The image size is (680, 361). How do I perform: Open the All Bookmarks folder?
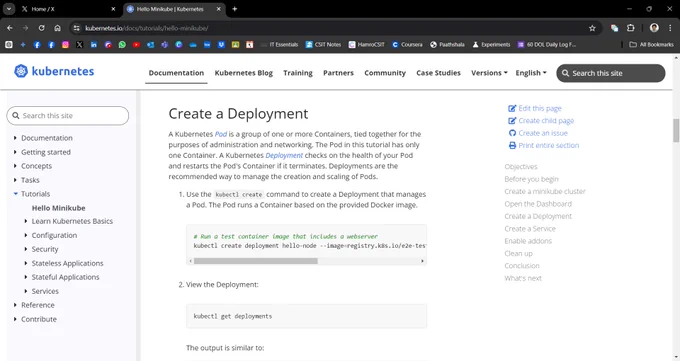(651, 45)
